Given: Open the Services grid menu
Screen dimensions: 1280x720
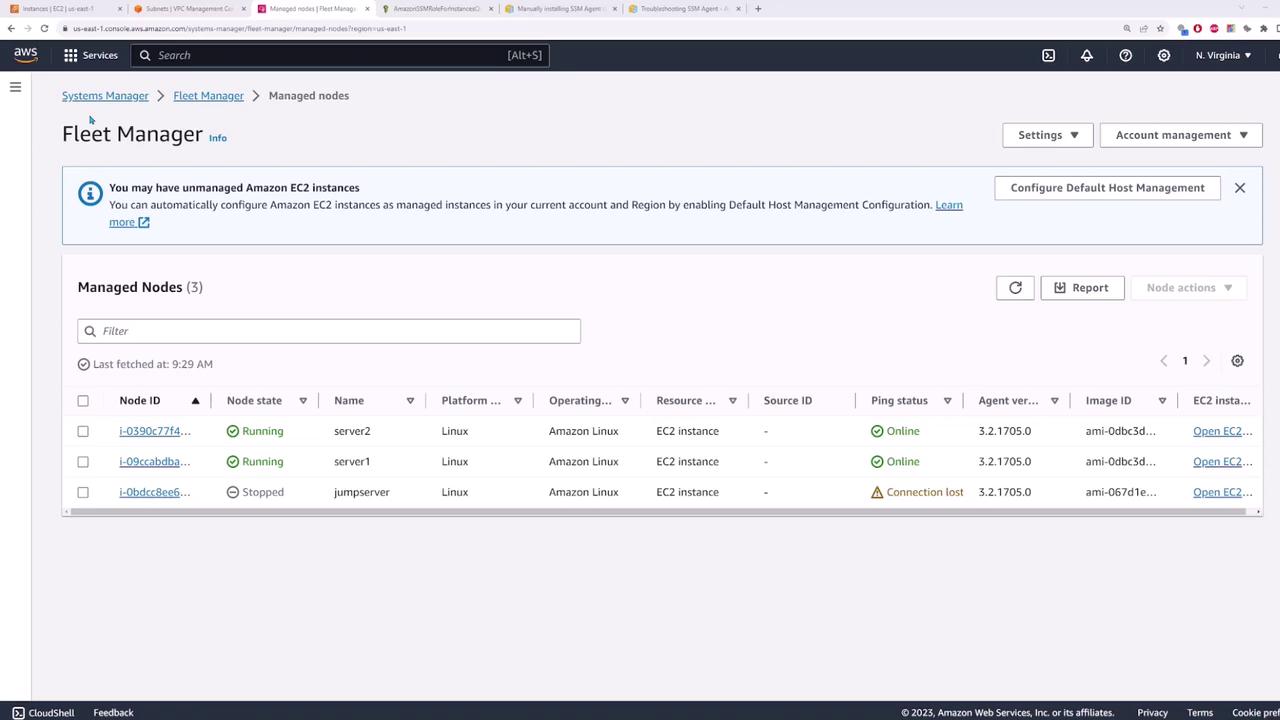Looking at the screenshot, I should [x=91, y=55].
